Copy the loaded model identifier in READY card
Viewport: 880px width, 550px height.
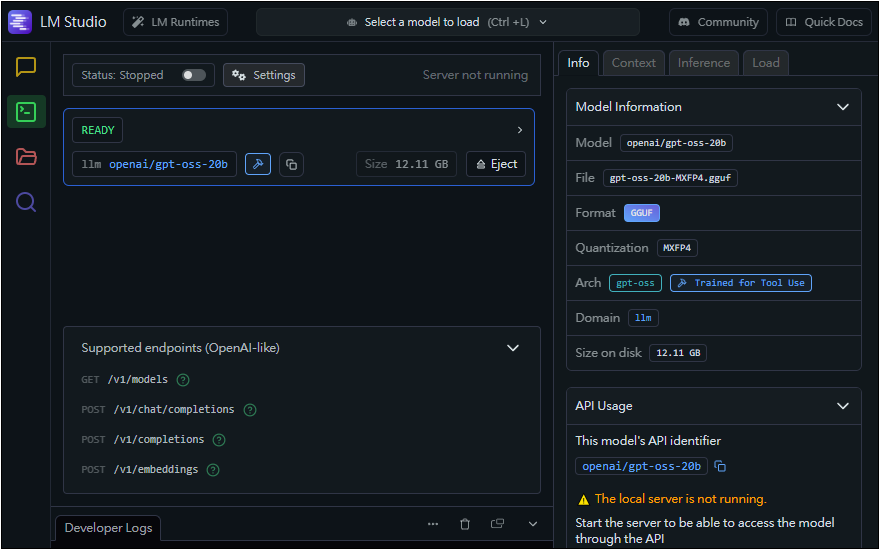(x=291, y=164)
